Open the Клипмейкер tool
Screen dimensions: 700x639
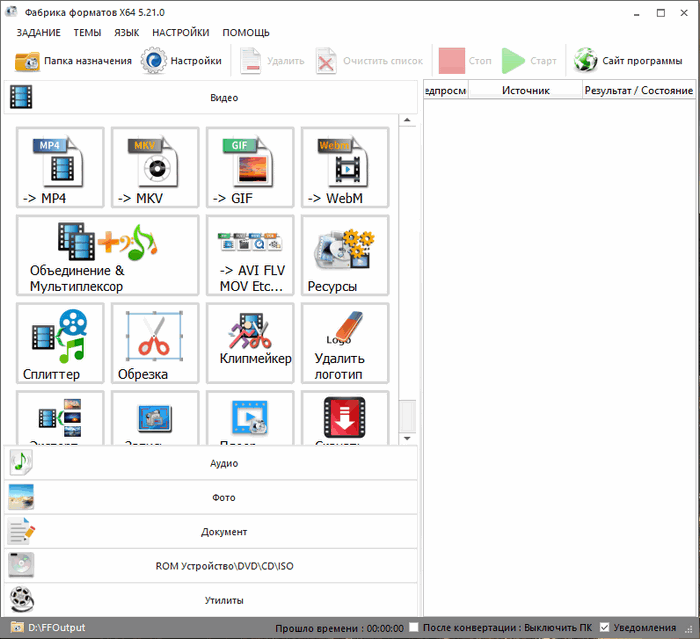[x=250, y=343]
